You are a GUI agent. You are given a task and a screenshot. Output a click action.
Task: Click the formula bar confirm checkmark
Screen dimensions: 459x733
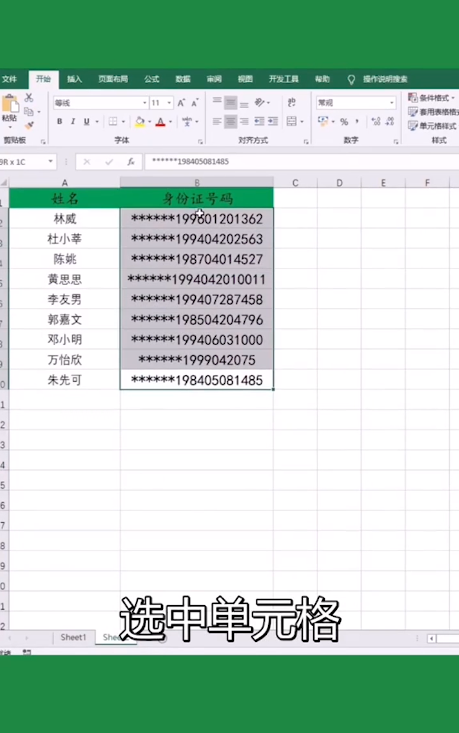pyautogui.click(x=109, y=162)
